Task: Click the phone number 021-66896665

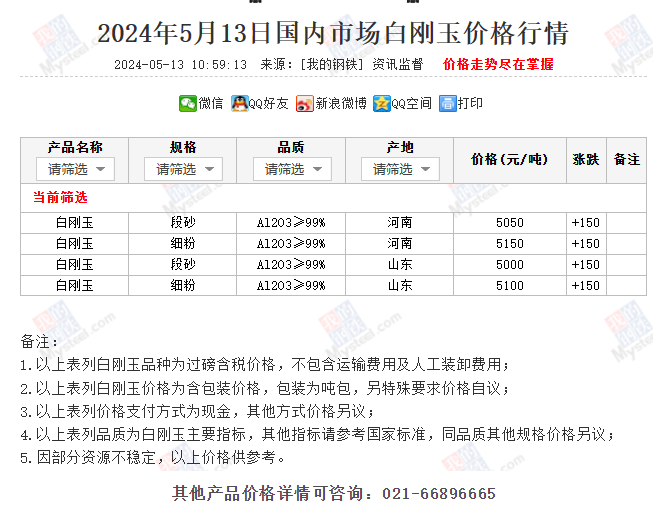Action: (440, 494)
